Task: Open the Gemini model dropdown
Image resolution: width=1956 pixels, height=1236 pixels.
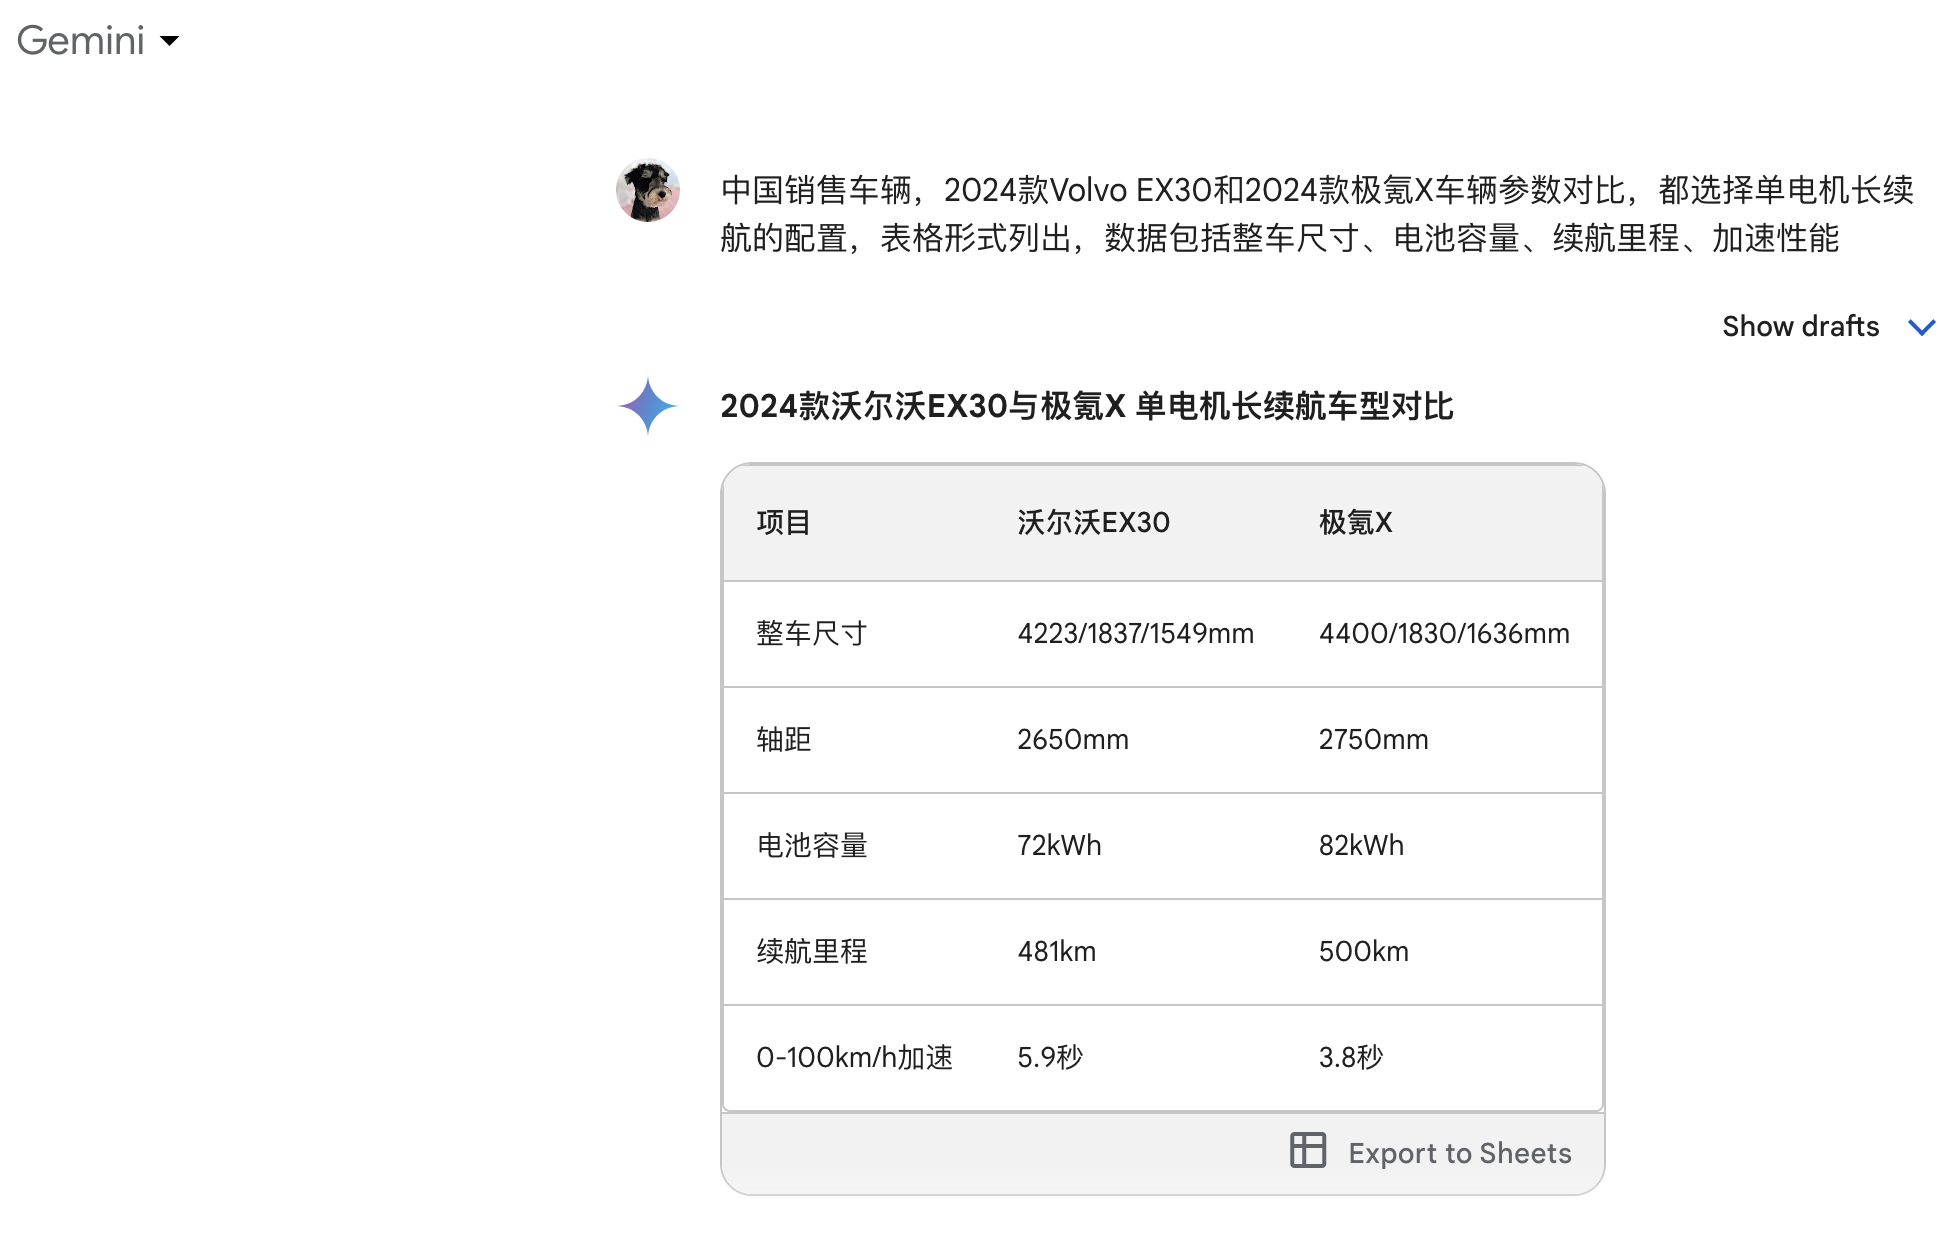Action: click(81, 41)
